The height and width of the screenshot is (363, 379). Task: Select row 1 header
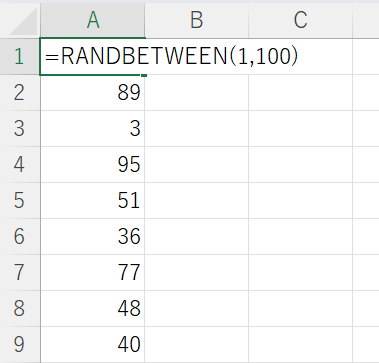click(x=20, y=56)
